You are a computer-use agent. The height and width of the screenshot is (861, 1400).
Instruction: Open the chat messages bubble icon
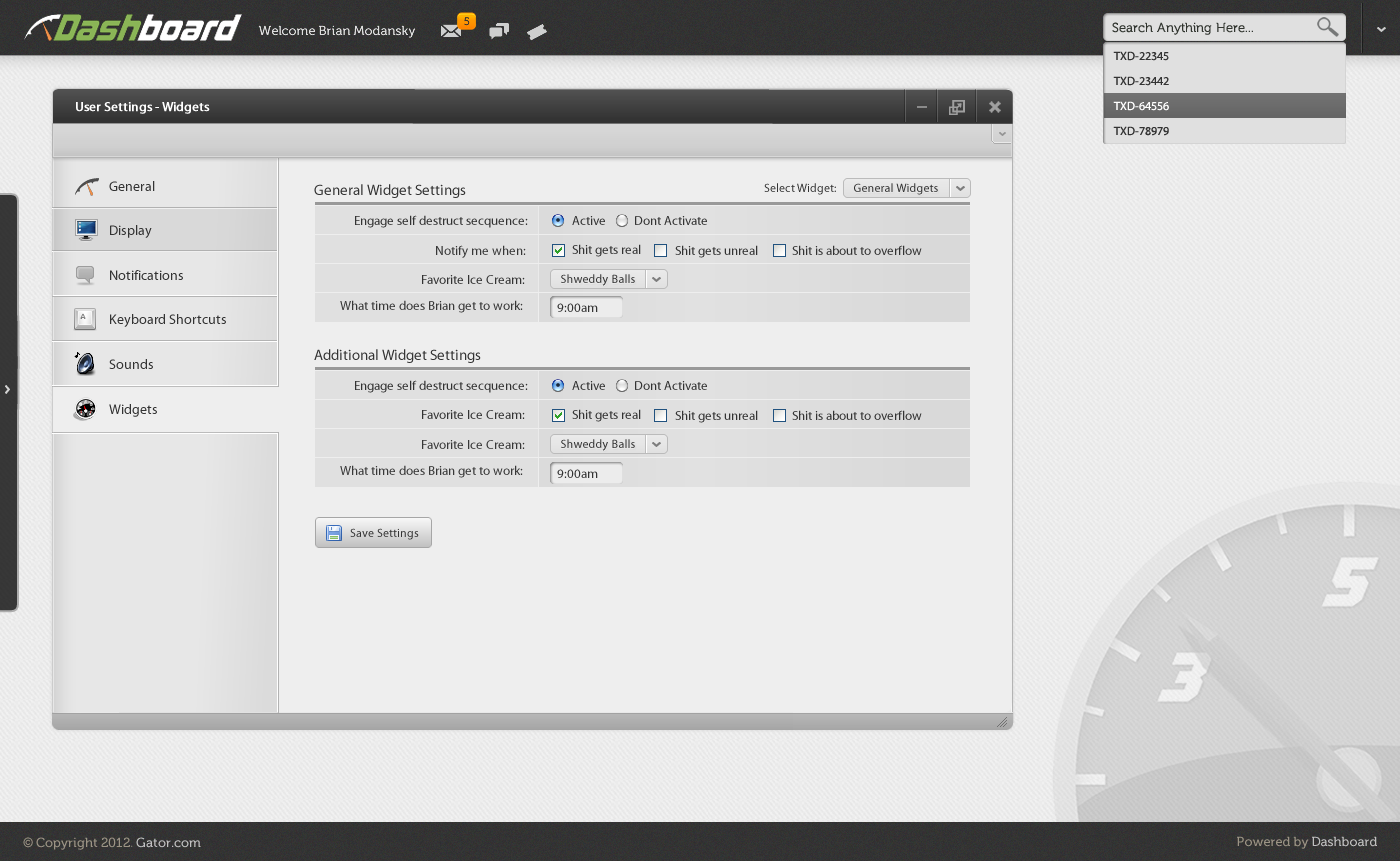499,31
